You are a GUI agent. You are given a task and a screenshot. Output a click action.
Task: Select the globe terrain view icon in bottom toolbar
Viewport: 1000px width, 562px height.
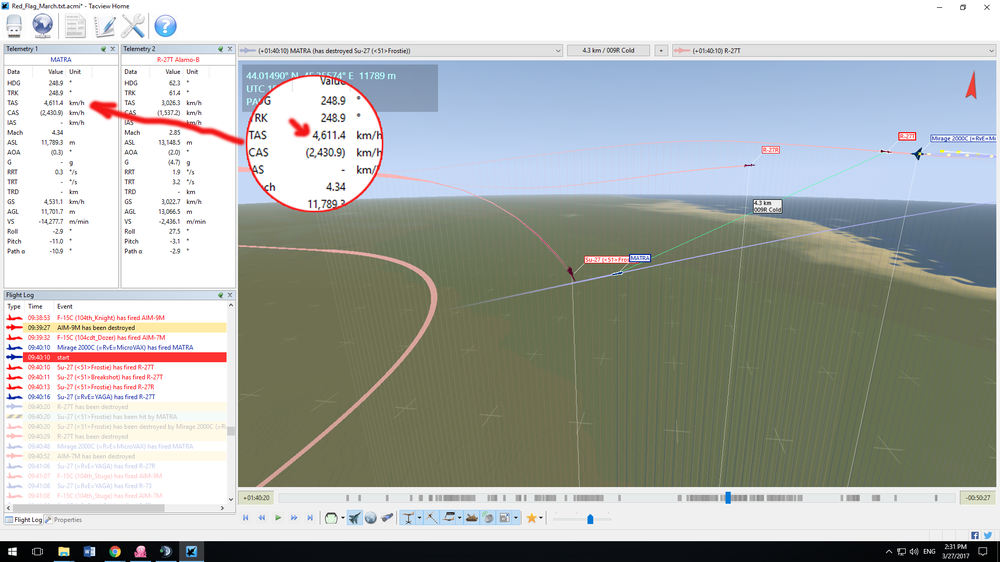[371, 518]
